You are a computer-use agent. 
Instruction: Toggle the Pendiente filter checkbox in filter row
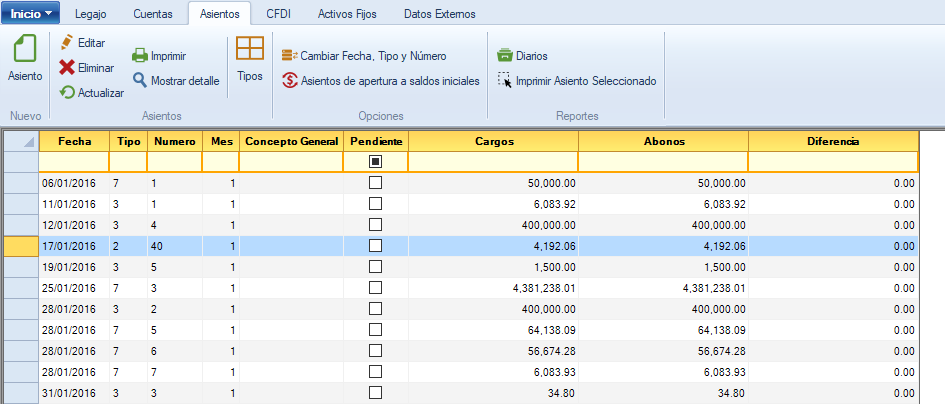375,161
